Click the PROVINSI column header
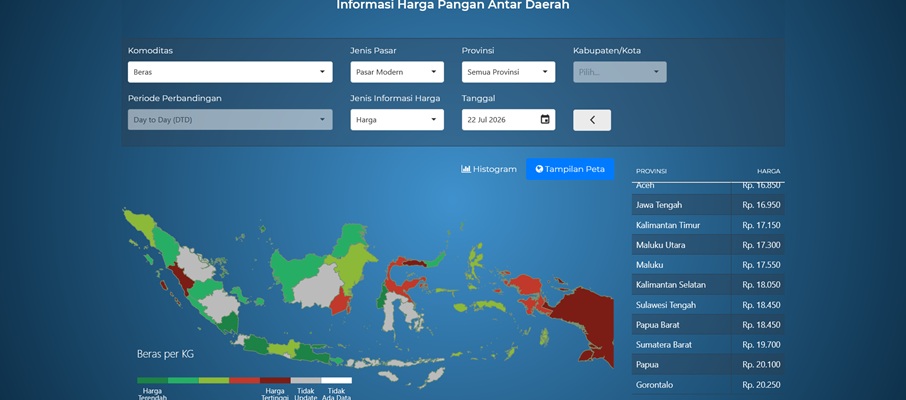This screenshot has width=906, height=400. 651,171
